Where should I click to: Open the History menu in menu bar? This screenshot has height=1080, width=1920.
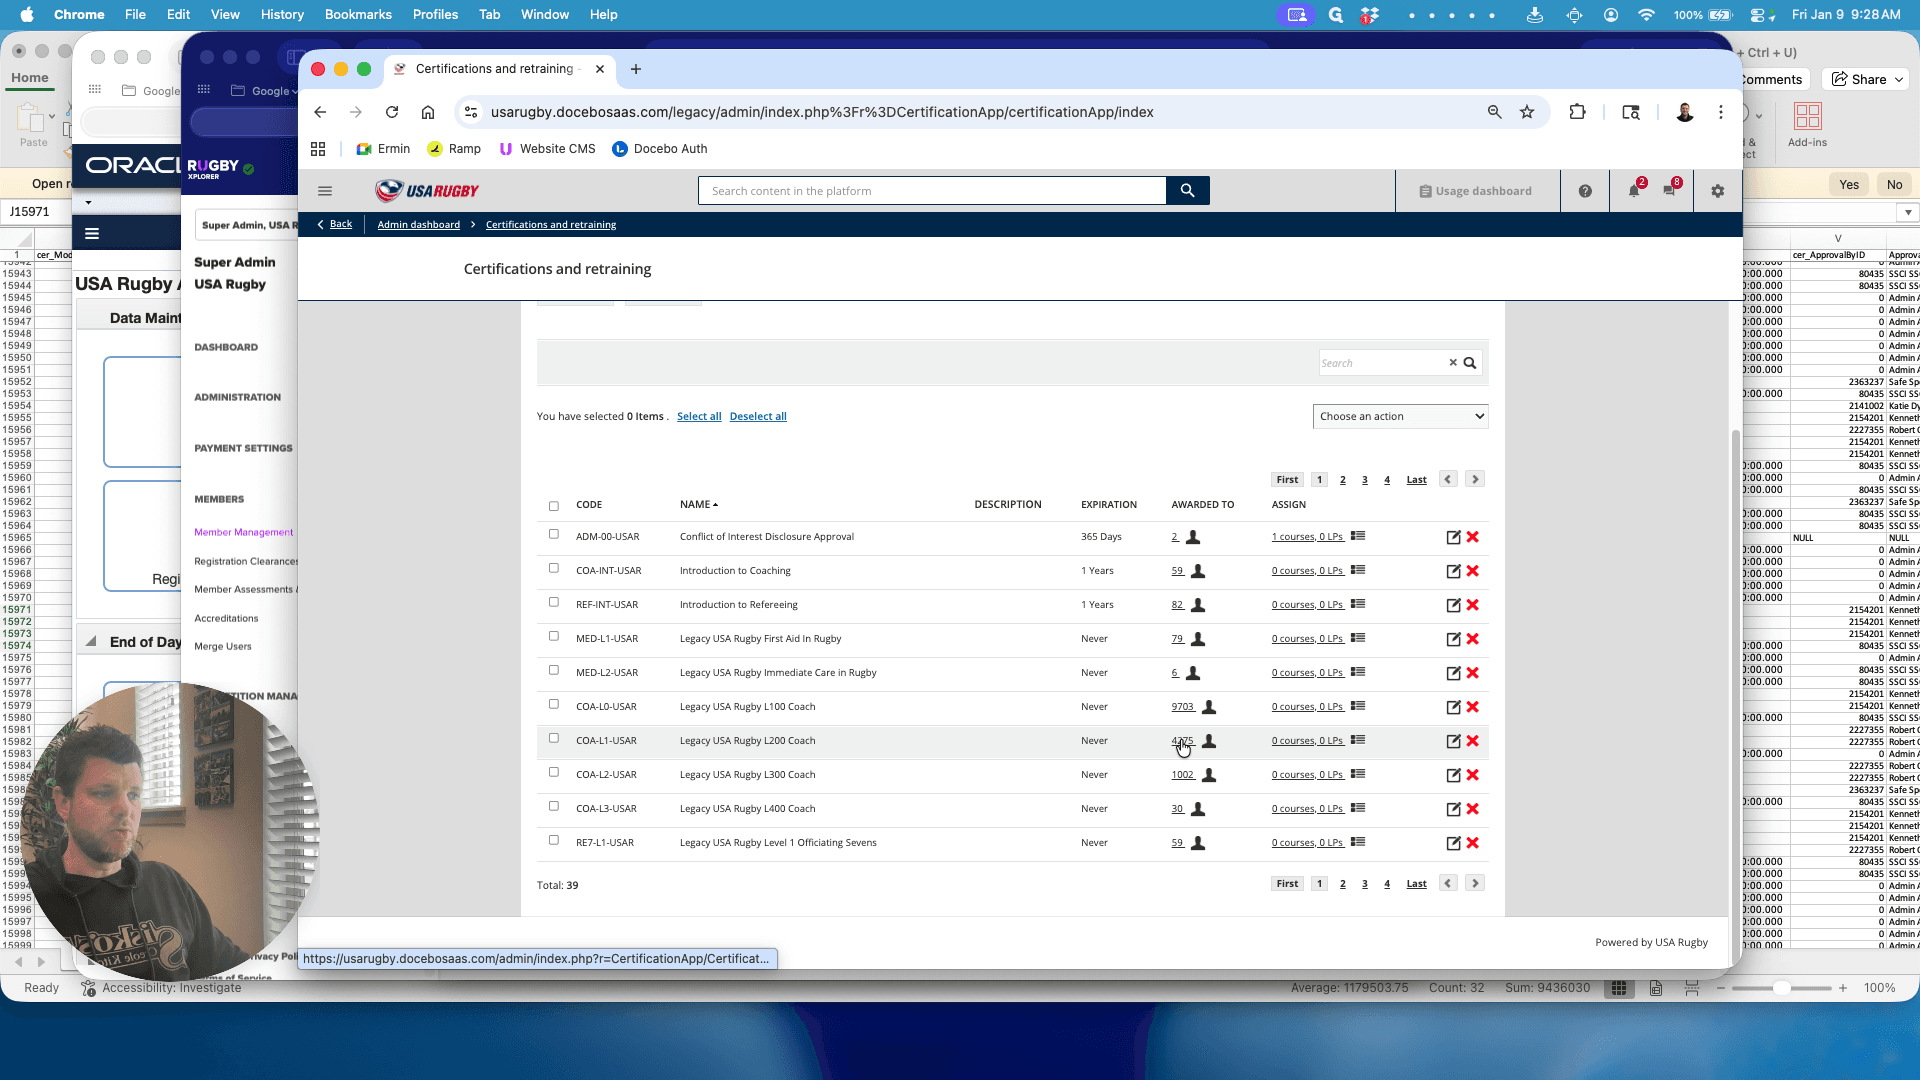(x=282, y=14)
